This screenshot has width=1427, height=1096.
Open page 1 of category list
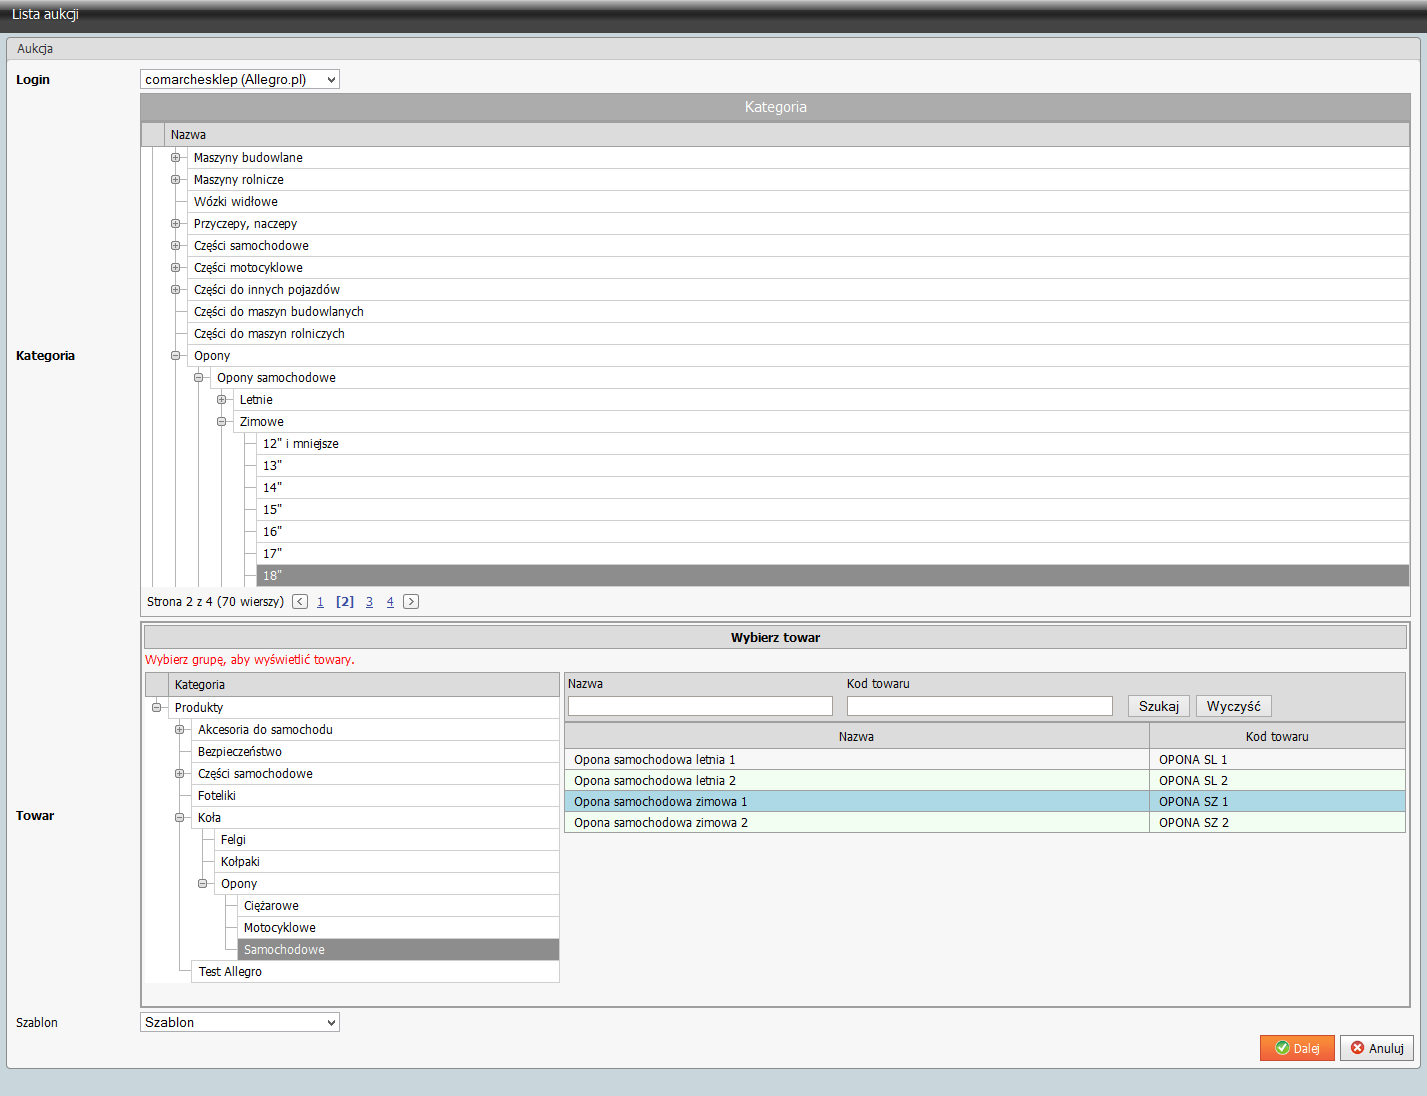(x=320, y=602)
